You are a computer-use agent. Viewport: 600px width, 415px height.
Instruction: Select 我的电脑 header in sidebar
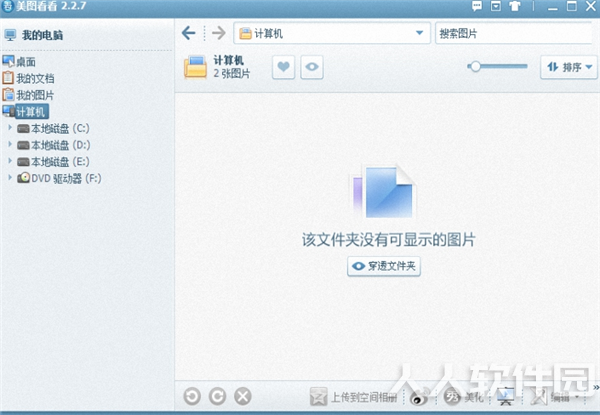33,35
